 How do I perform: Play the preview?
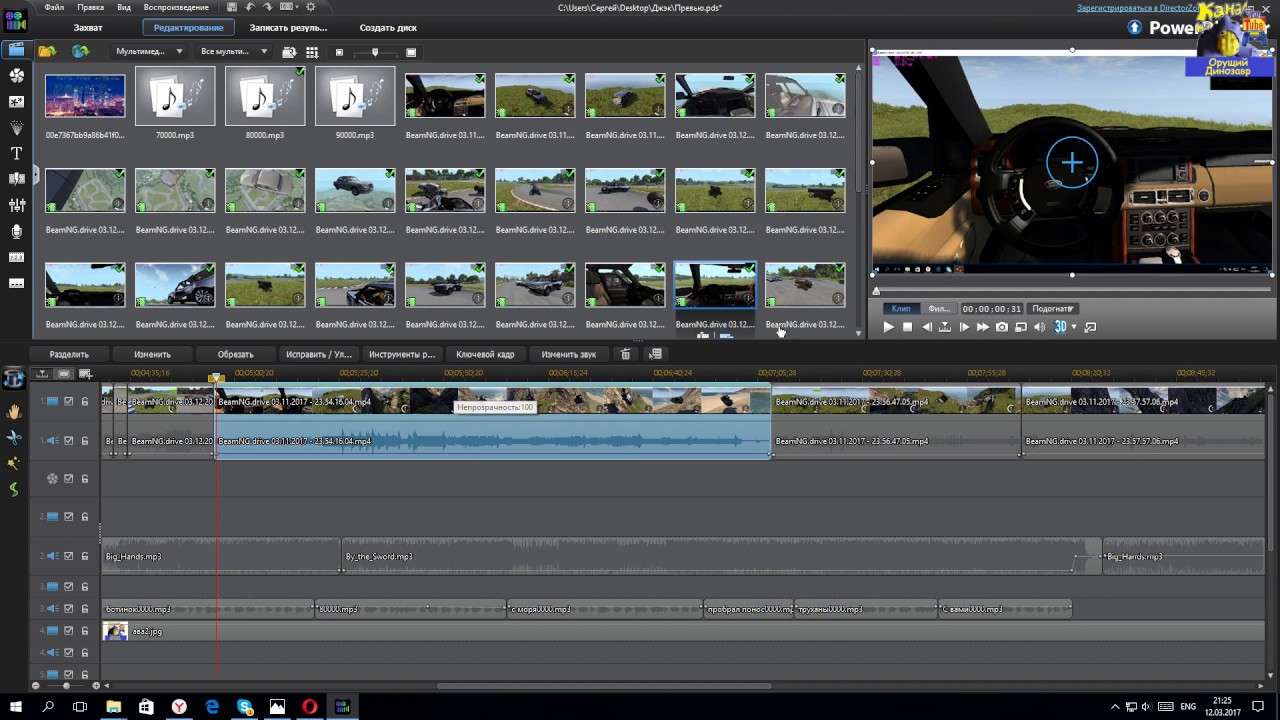[x=888, y=327]
